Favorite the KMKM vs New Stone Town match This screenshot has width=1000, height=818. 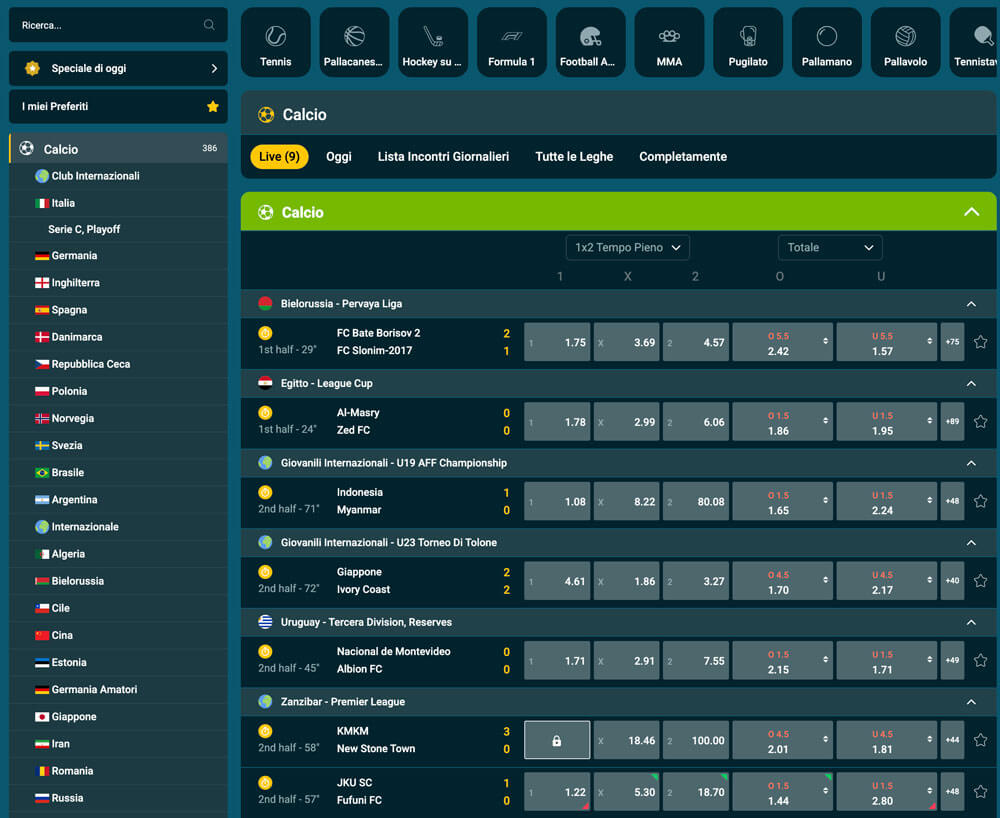[980, 740]
